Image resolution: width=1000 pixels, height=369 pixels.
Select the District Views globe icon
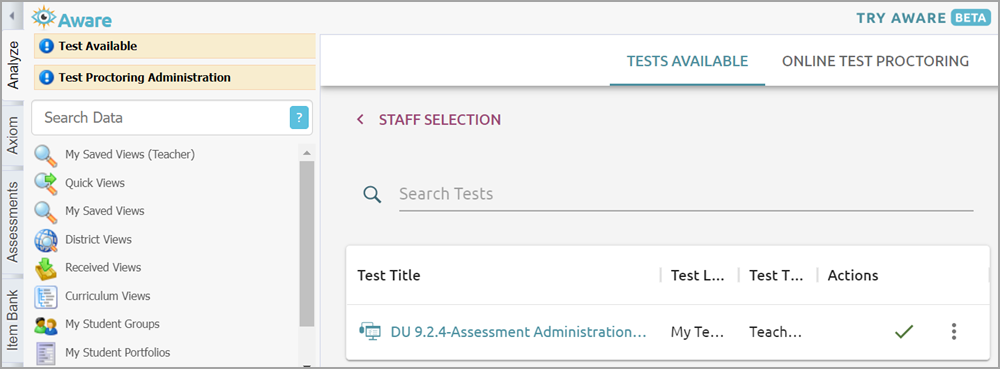46,240
